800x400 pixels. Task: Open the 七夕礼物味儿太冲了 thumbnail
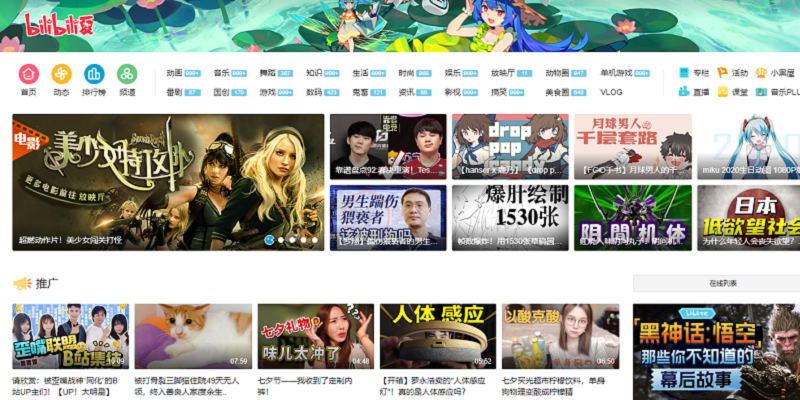pyautogui.click(x=316, y=336)
